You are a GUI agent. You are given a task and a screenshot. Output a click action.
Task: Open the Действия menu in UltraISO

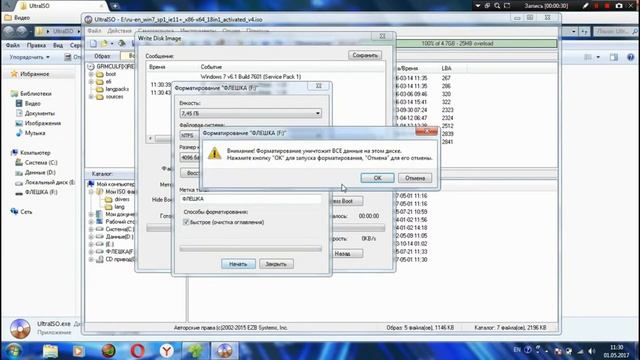pyautogui.click(x=119, y=31)
